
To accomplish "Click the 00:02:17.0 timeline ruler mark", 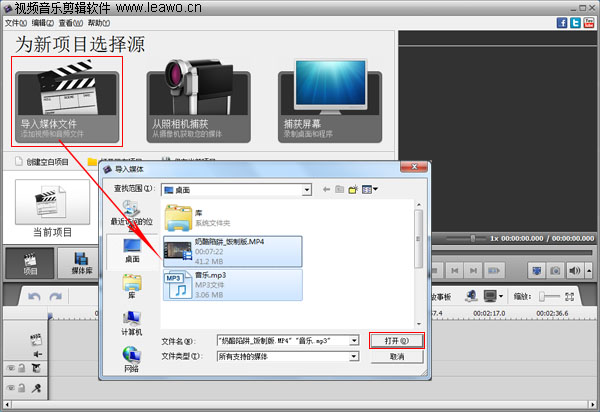I will [489, 313].
